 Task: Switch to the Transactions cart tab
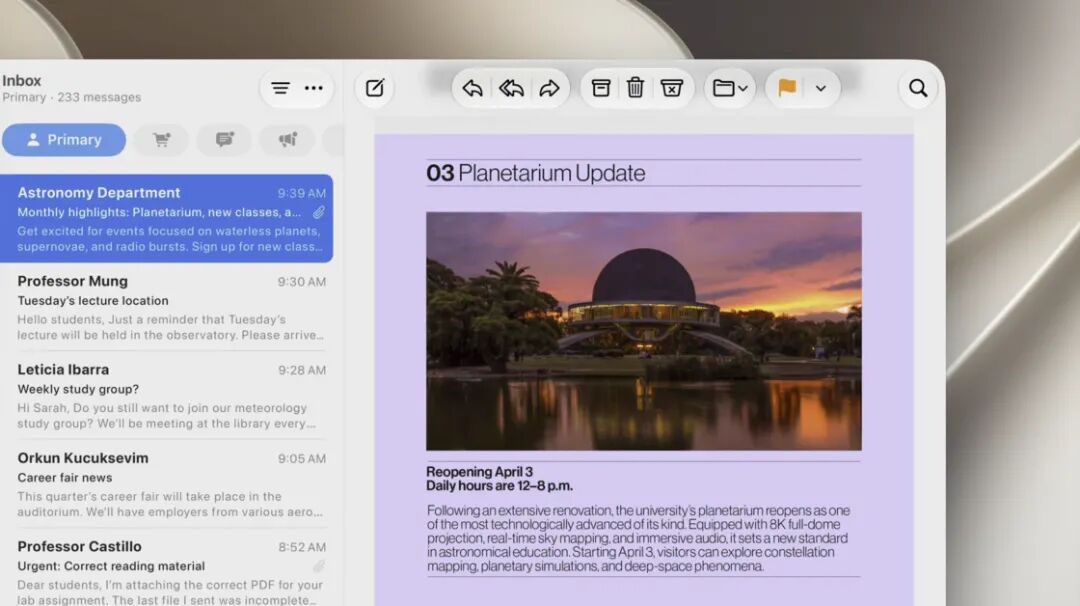coord(162,140)
